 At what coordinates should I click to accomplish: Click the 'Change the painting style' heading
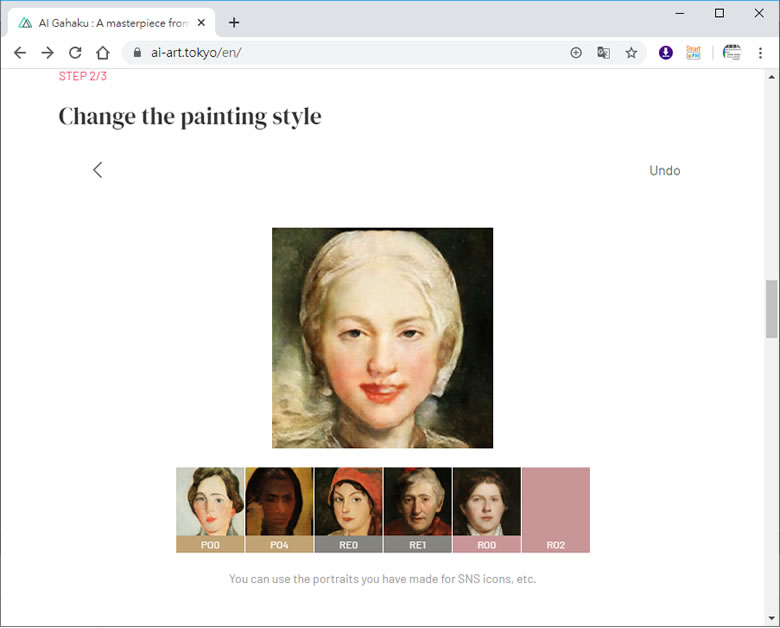coord(190,117)
